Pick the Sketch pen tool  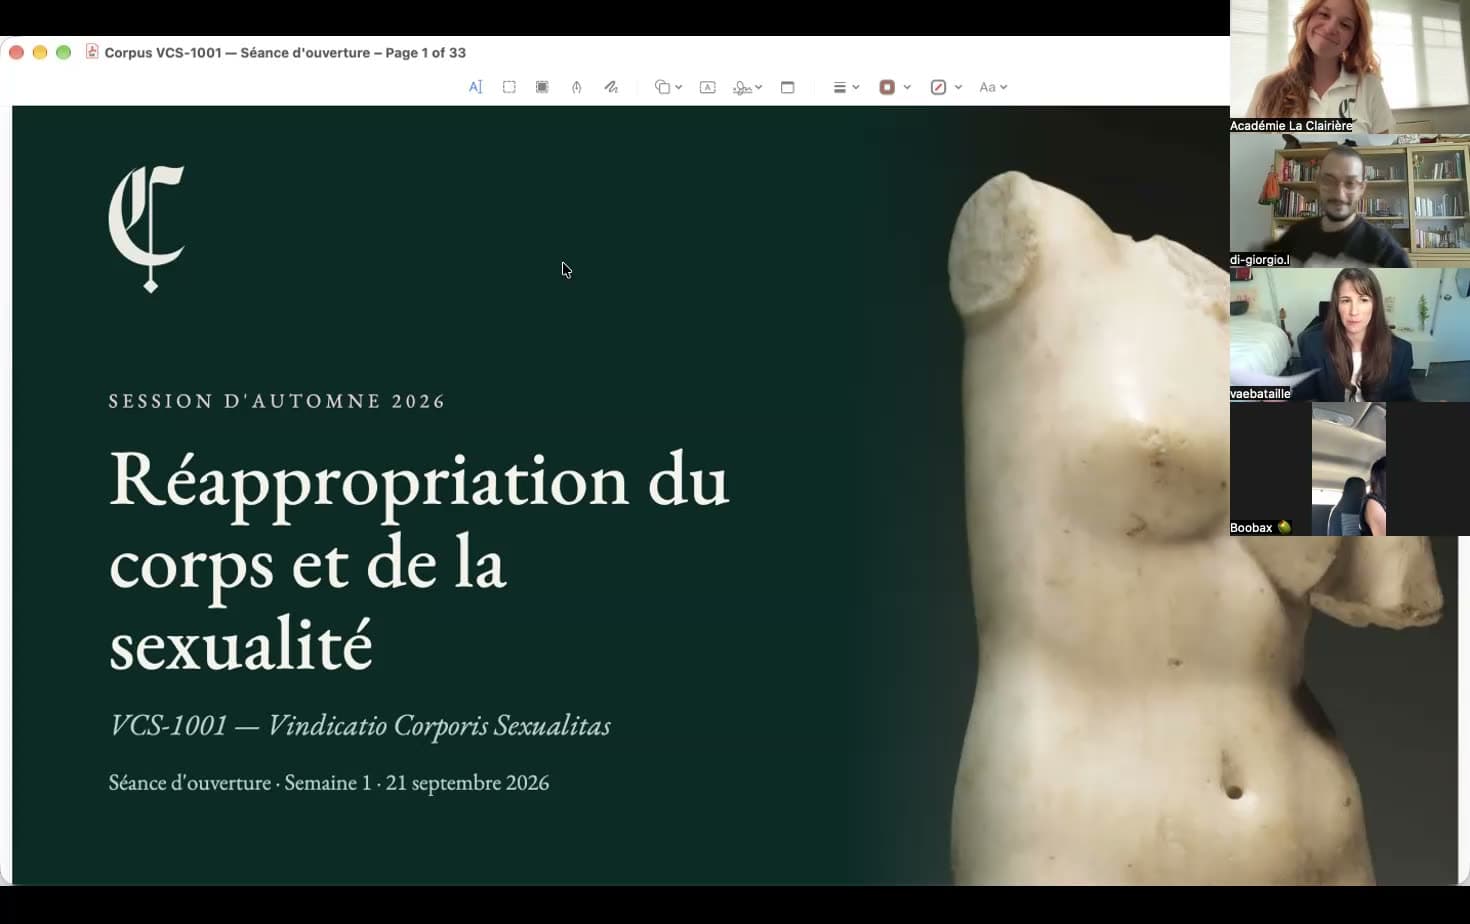click(x=577, y=87)
